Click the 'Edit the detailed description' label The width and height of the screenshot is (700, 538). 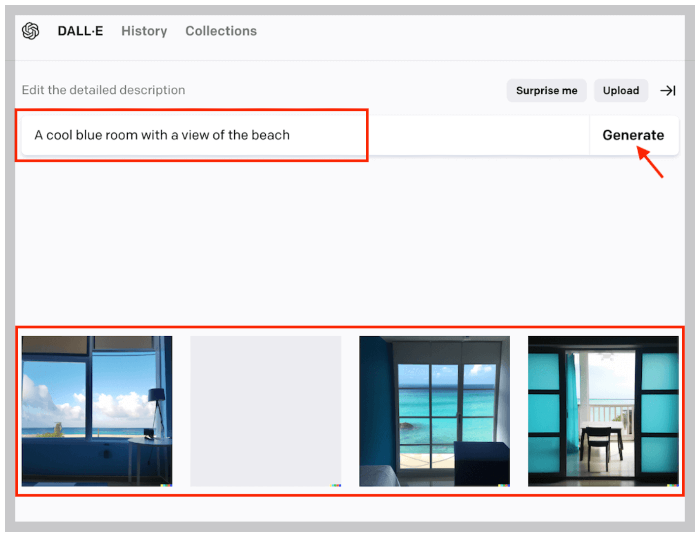click(x=104, y=90)
